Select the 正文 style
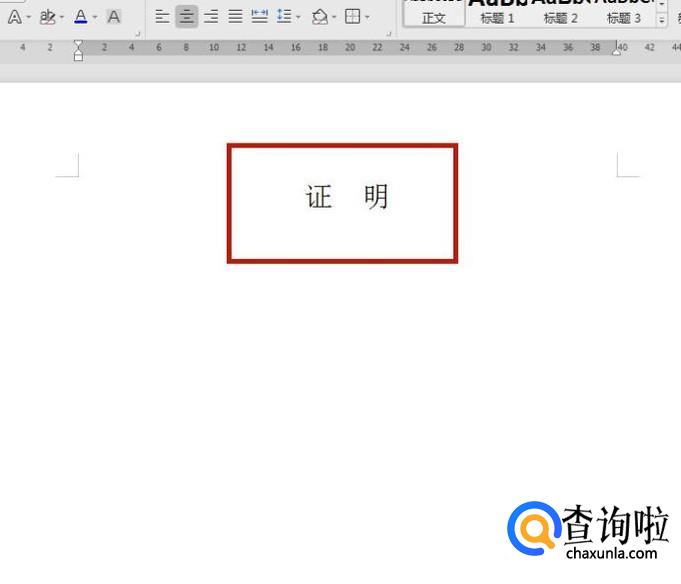The image size is (681, 584). [x=434, y=15]
